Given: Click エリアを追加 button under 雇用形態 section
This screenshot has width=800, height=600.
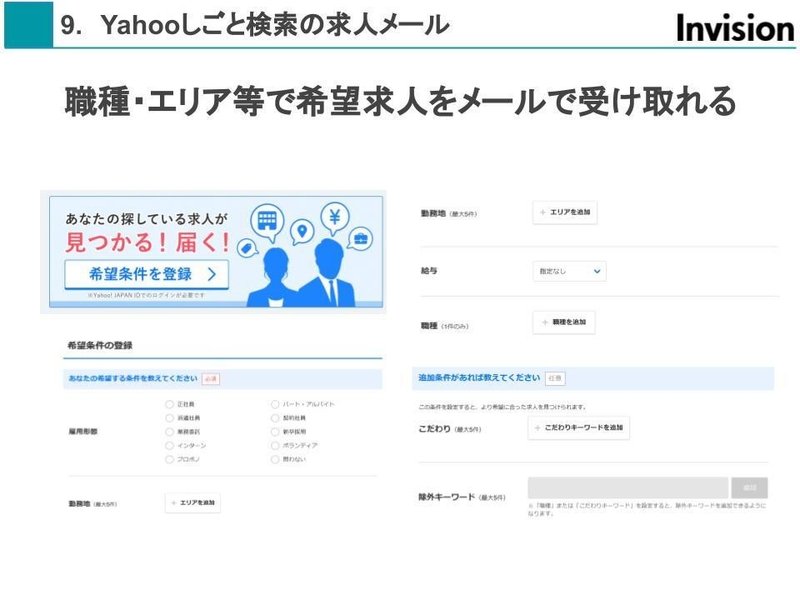Looking at the screenshot, I should (x=193, y=503).
